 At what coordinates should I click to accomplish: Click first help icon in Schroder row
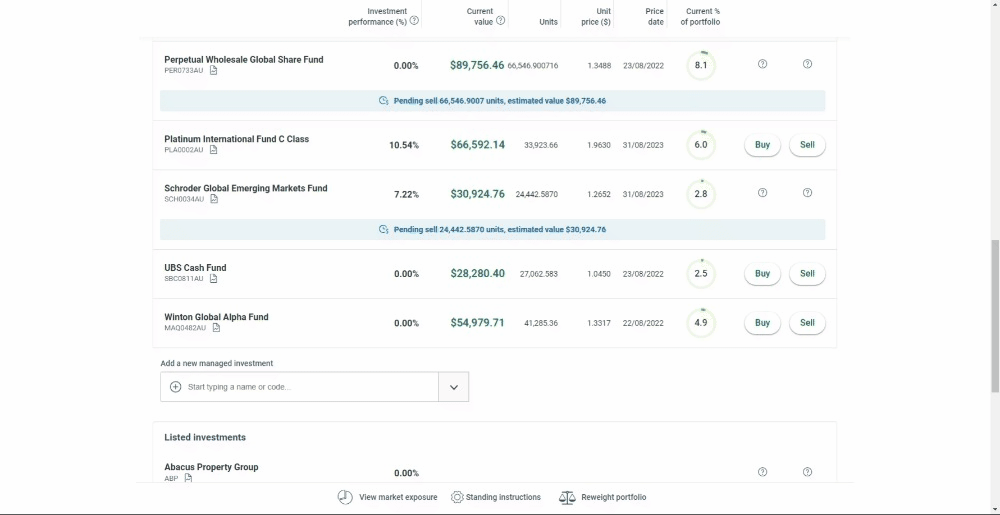point(762,192)
